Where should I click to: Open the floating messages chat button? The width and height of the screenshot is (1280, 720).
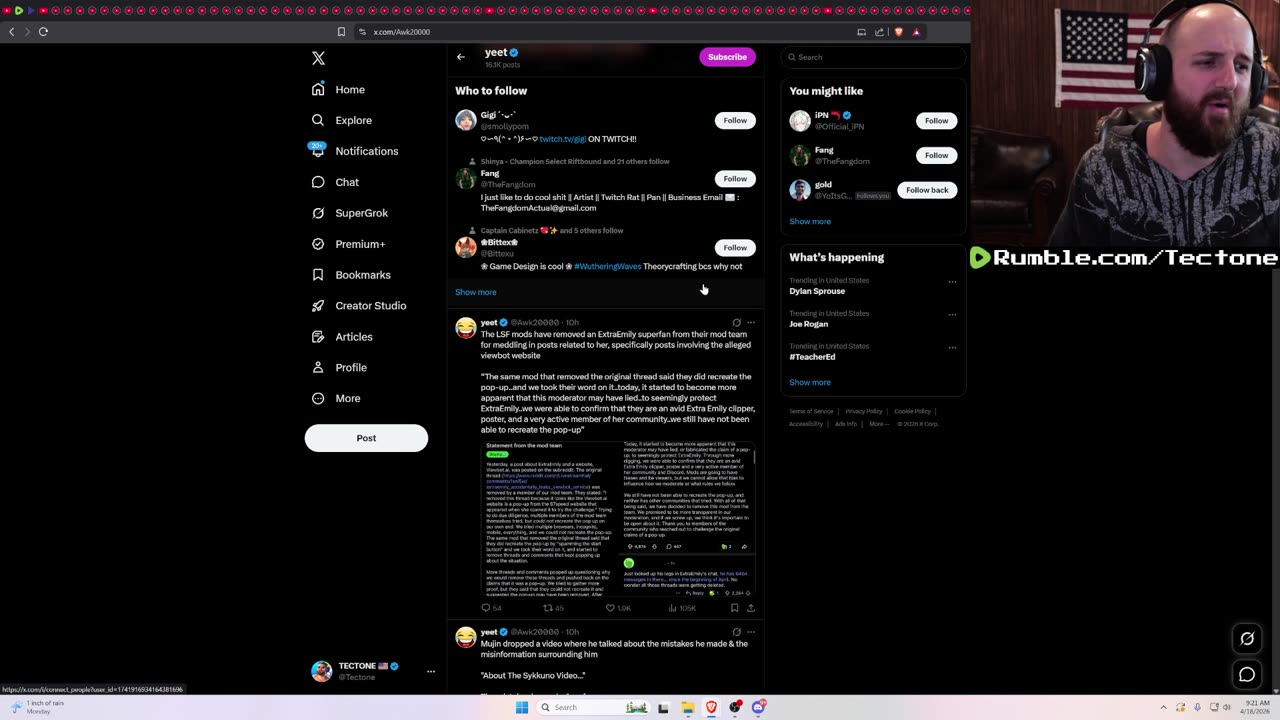[x=1247, y=675]
